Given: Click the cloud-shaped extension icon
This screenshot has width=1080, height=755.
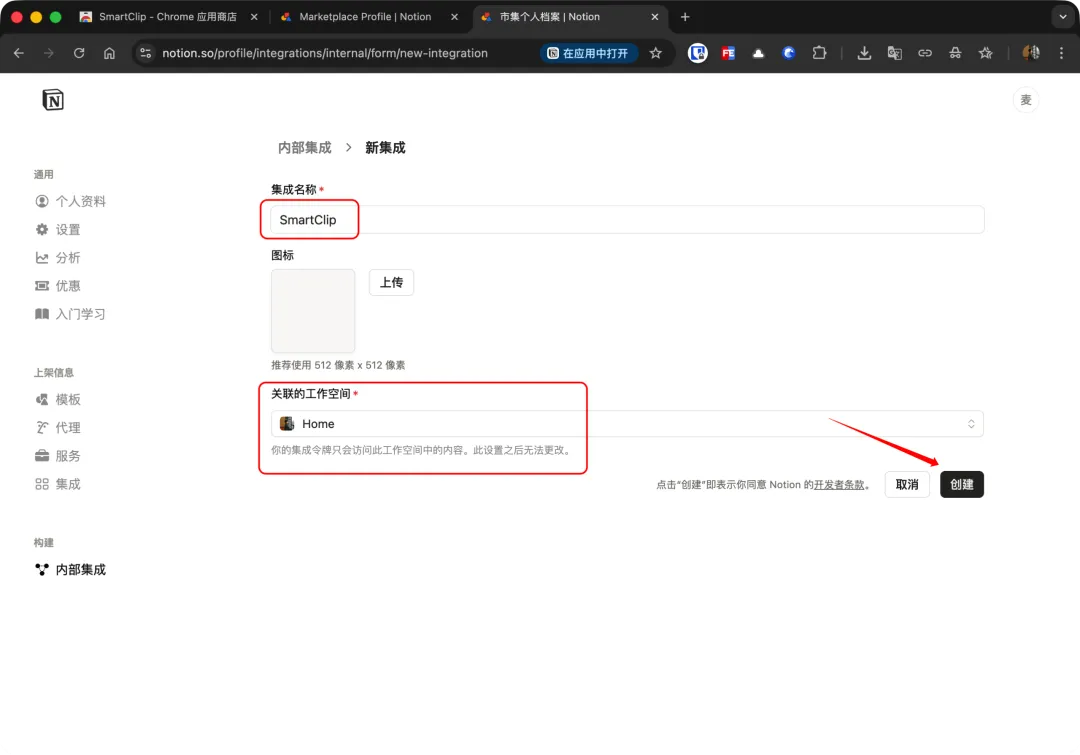Looking at the screenshot, I should point(758,53).
